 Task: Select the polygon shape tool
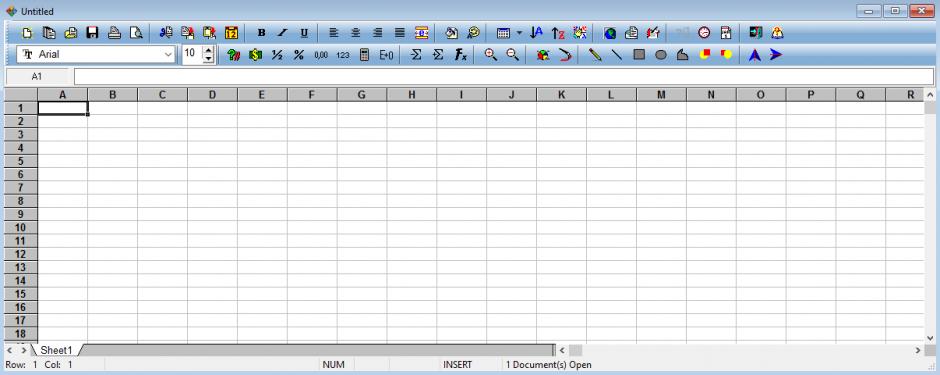click(682, 55)
